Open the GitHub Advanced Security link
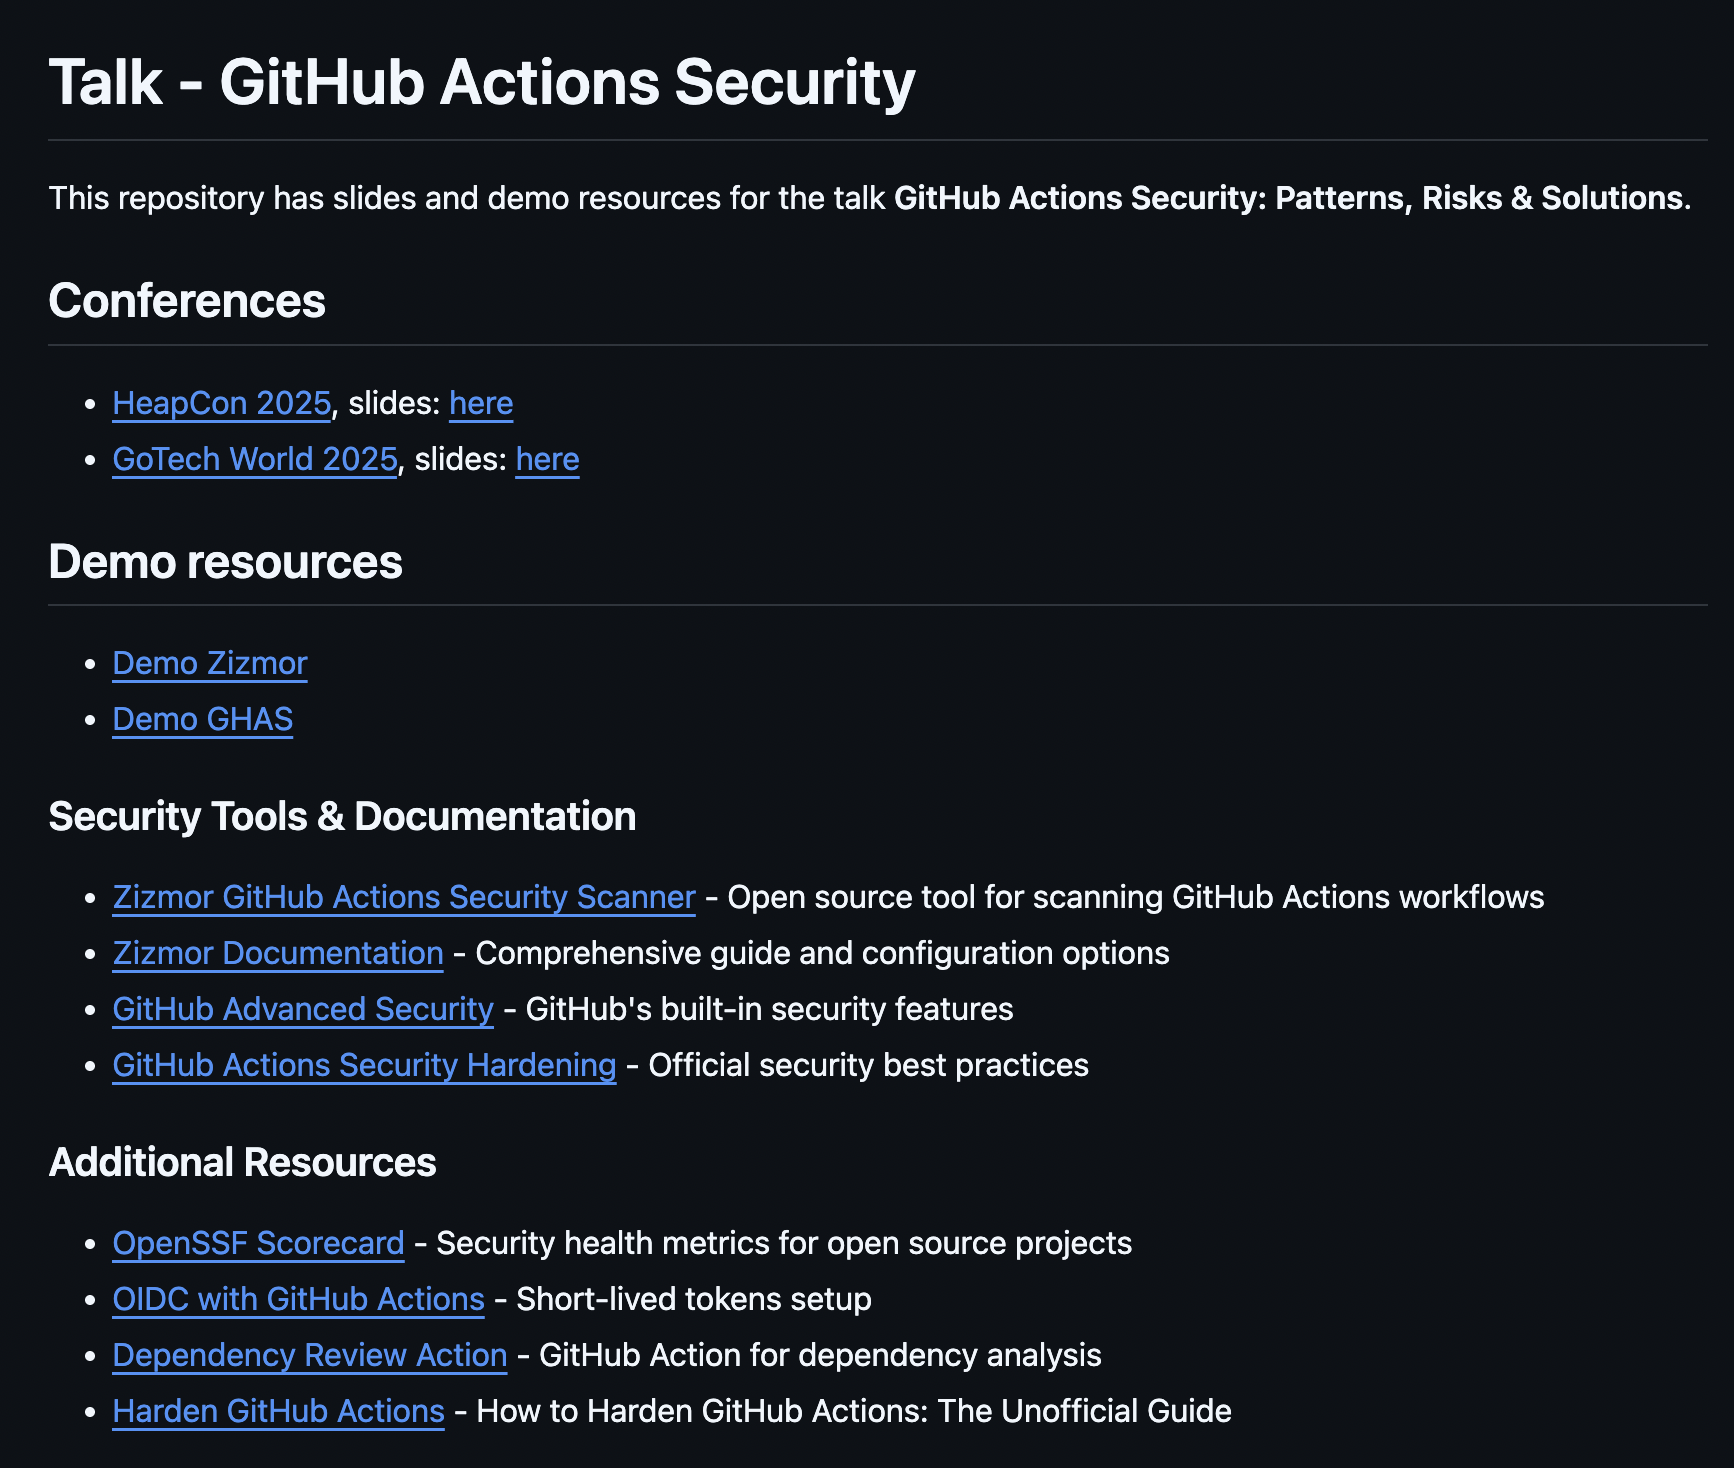This screenshot has height=1468, width=1734. pos(302,1009)
